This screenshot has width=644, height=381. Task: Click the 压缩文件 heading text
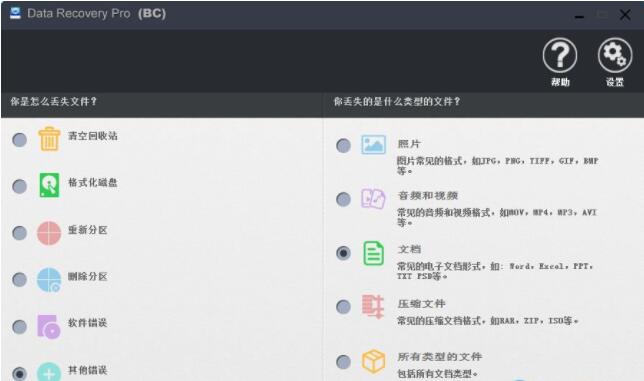(421, 303)
